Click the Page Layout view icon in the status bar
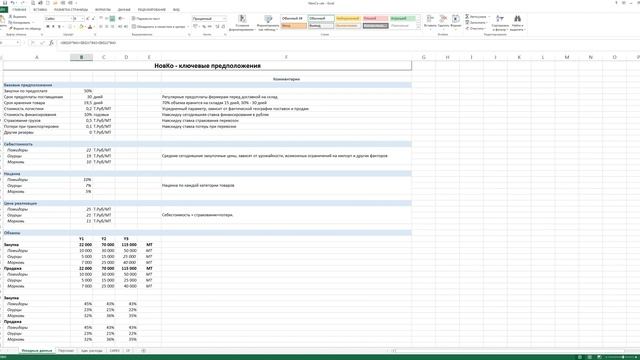This screenshot has width=640, height=360. click(x=589, y=357)
